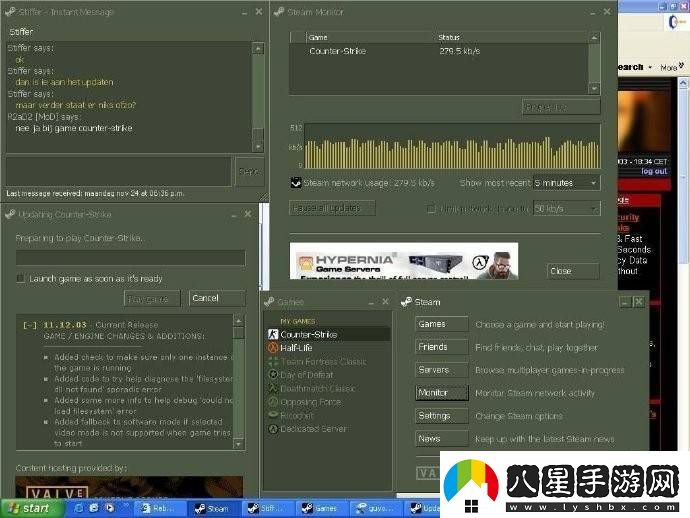
Task: Select the Counter-Strike row in Steam Monitor
Action: click(439, 51)
